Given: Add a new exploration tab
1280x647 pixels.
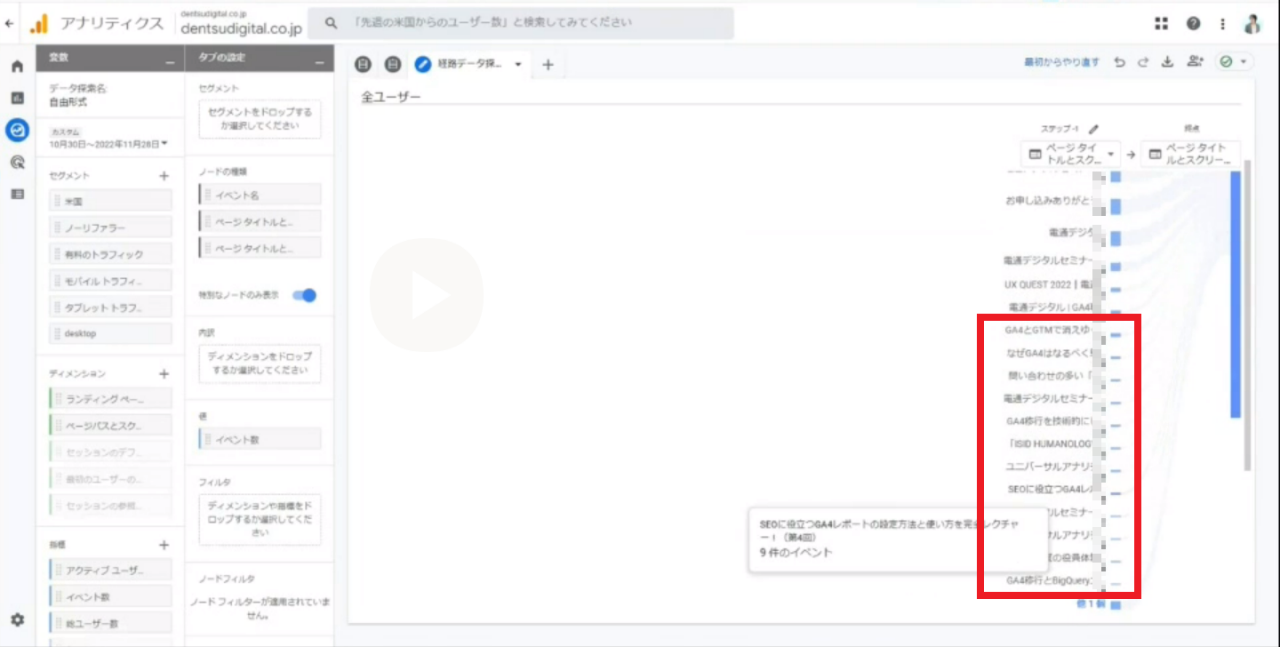Looking at the screenshot, I should tap(547, 65).
